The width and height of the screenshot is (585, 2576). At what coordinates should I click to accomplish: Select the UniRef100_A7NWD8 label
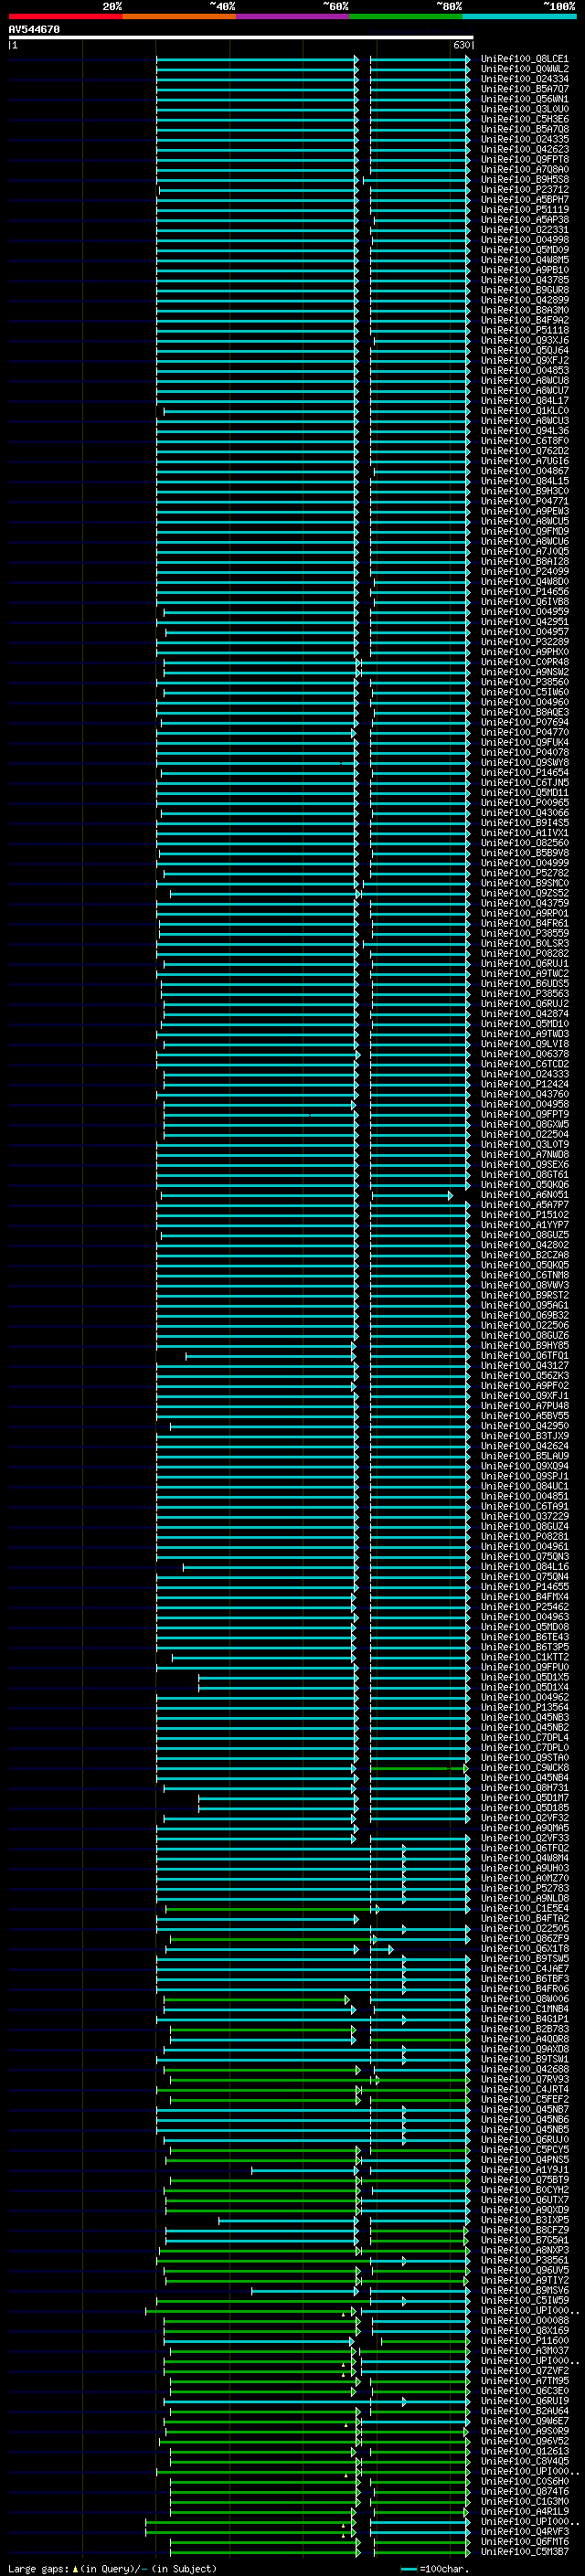pyautogui.click(x=525, y=1154)
